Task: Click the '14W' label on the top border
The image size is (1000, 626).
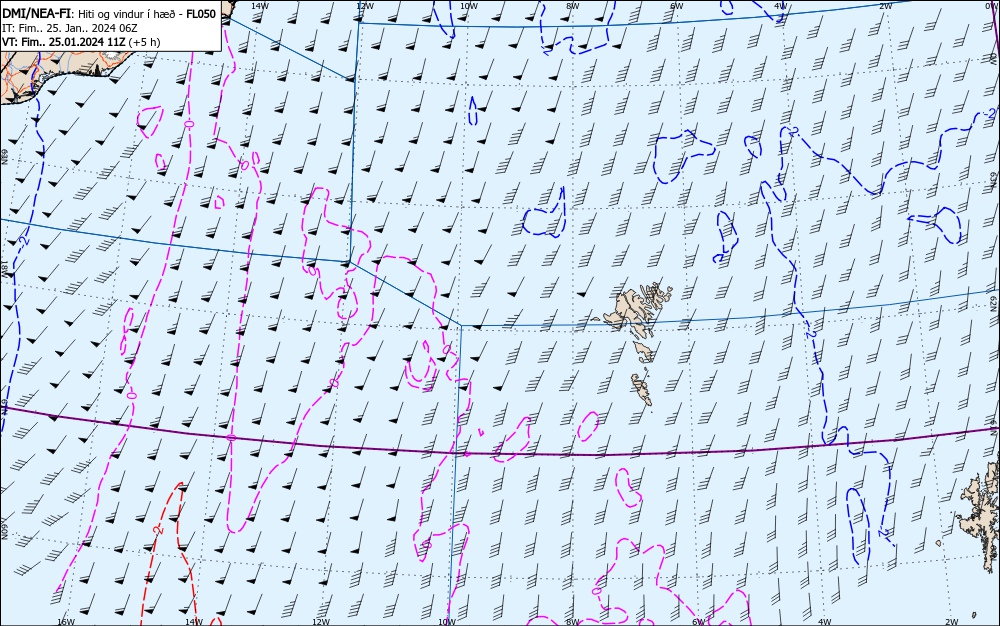Action: click(259, 5)
